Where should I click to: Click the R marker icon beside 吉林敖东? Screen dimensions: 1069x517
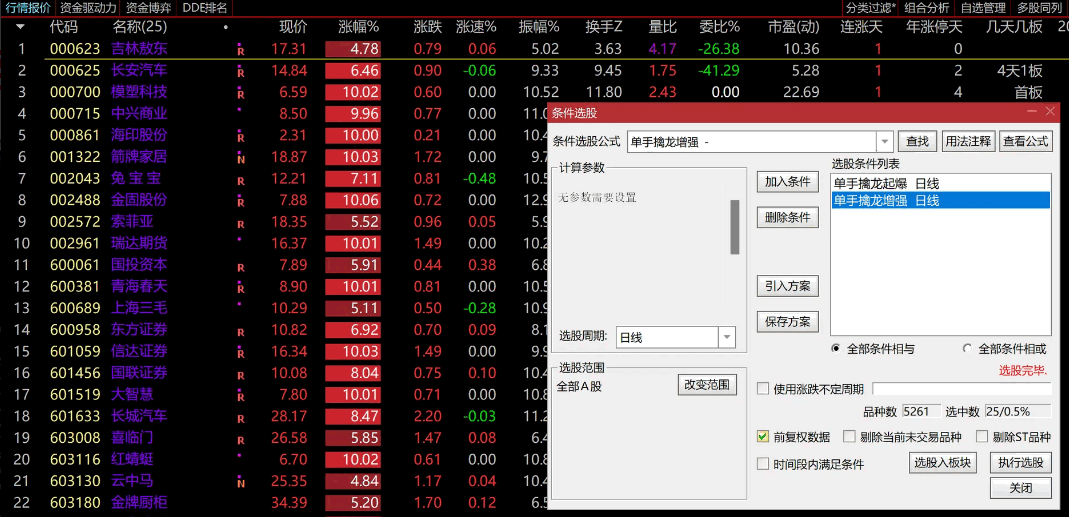click(240, 50)
